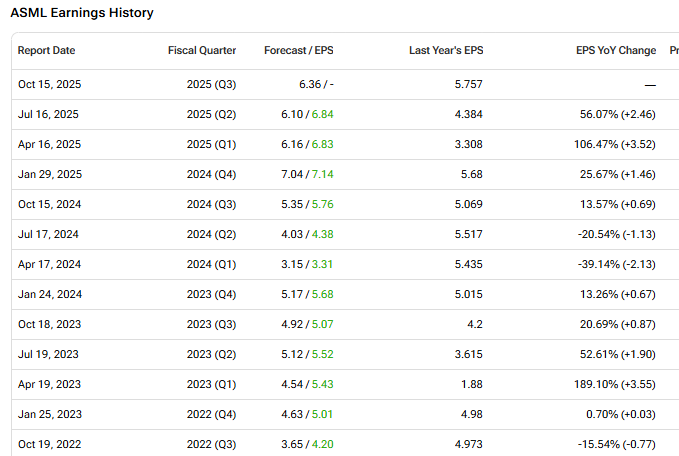Click the Report Date column header
The width and height of the screenshot is (679, 456).
46,51
